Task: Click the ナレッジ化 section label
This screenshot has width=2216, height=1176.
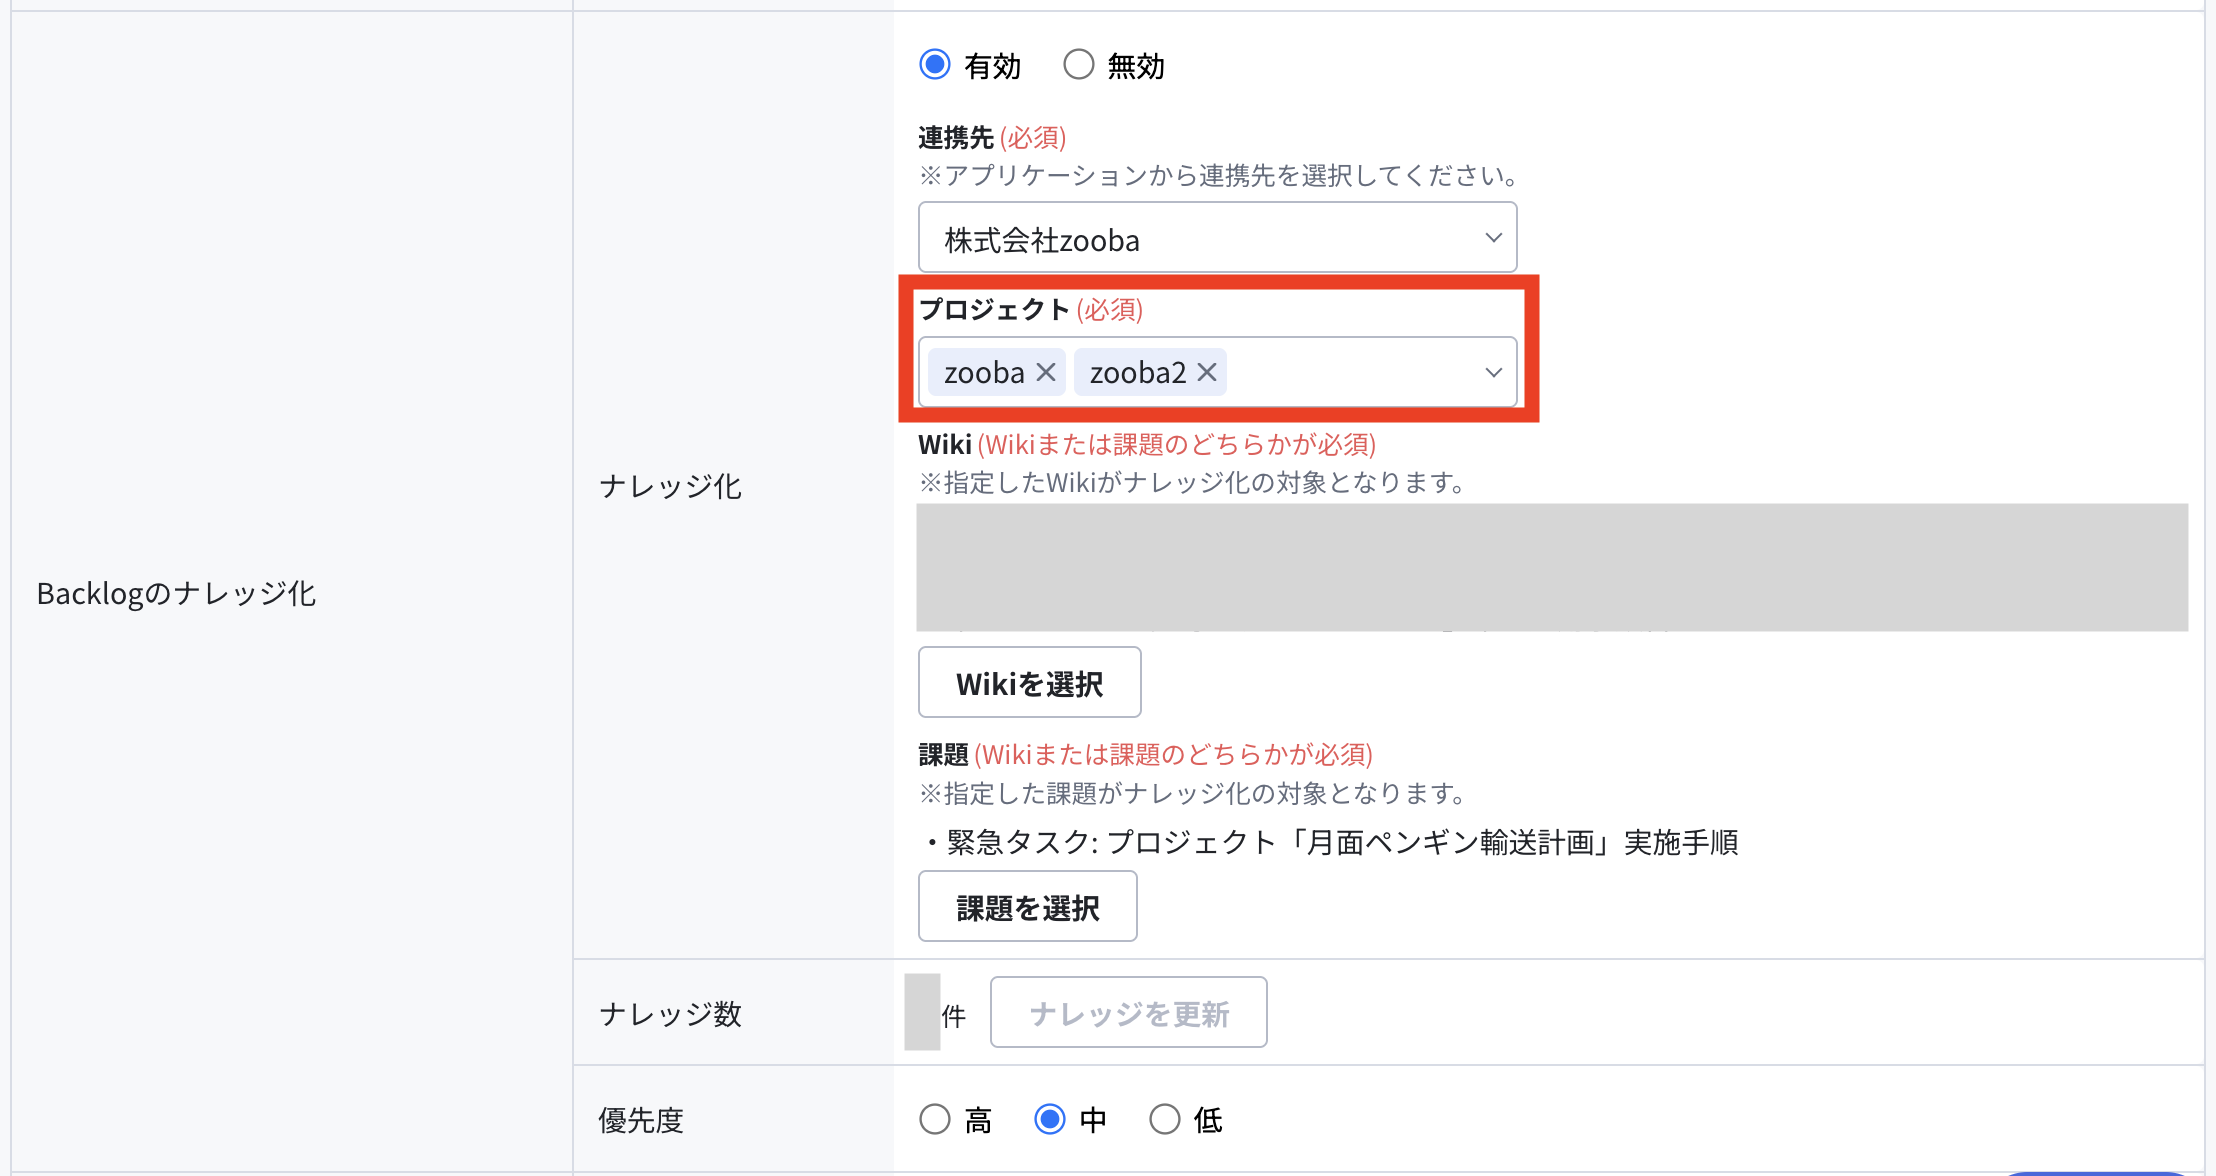Action: [670, 486]
